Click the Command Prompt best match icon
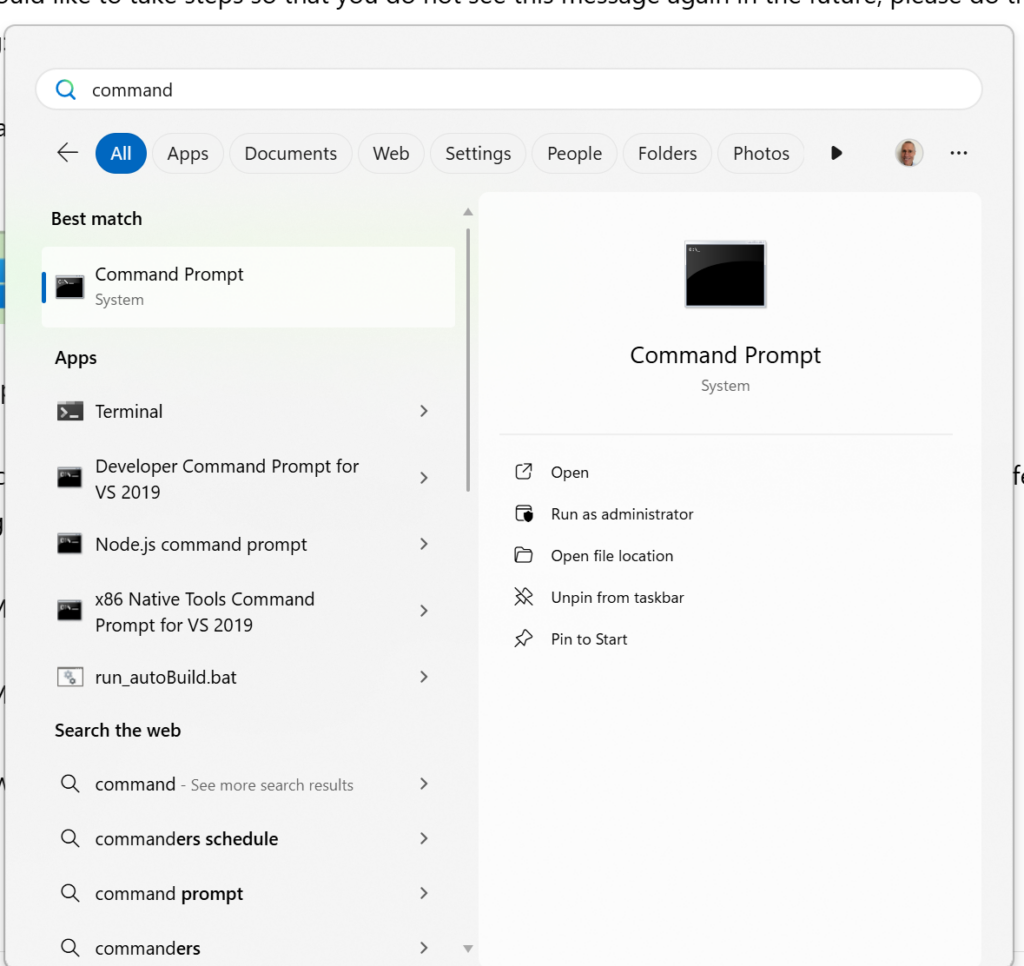Image resolution: width=1024 pixels, height=966 pixels. [x=69, y=287]
